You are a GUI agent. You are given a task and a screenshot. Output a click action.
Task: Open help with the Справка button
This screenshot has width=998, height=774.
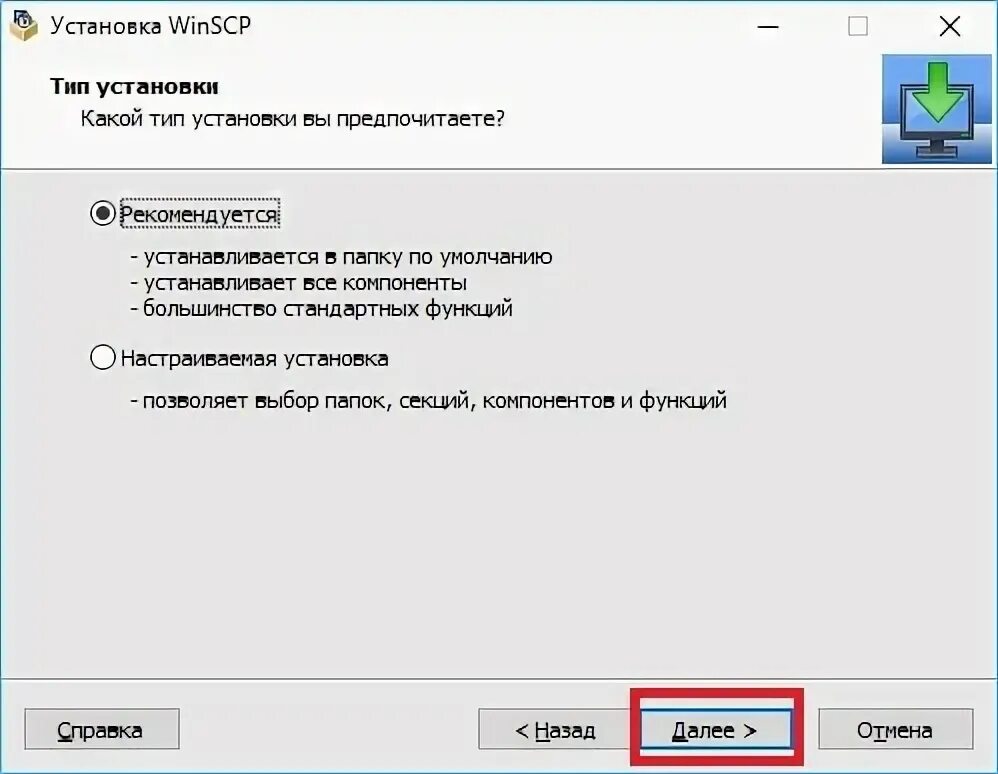point(102,729)
